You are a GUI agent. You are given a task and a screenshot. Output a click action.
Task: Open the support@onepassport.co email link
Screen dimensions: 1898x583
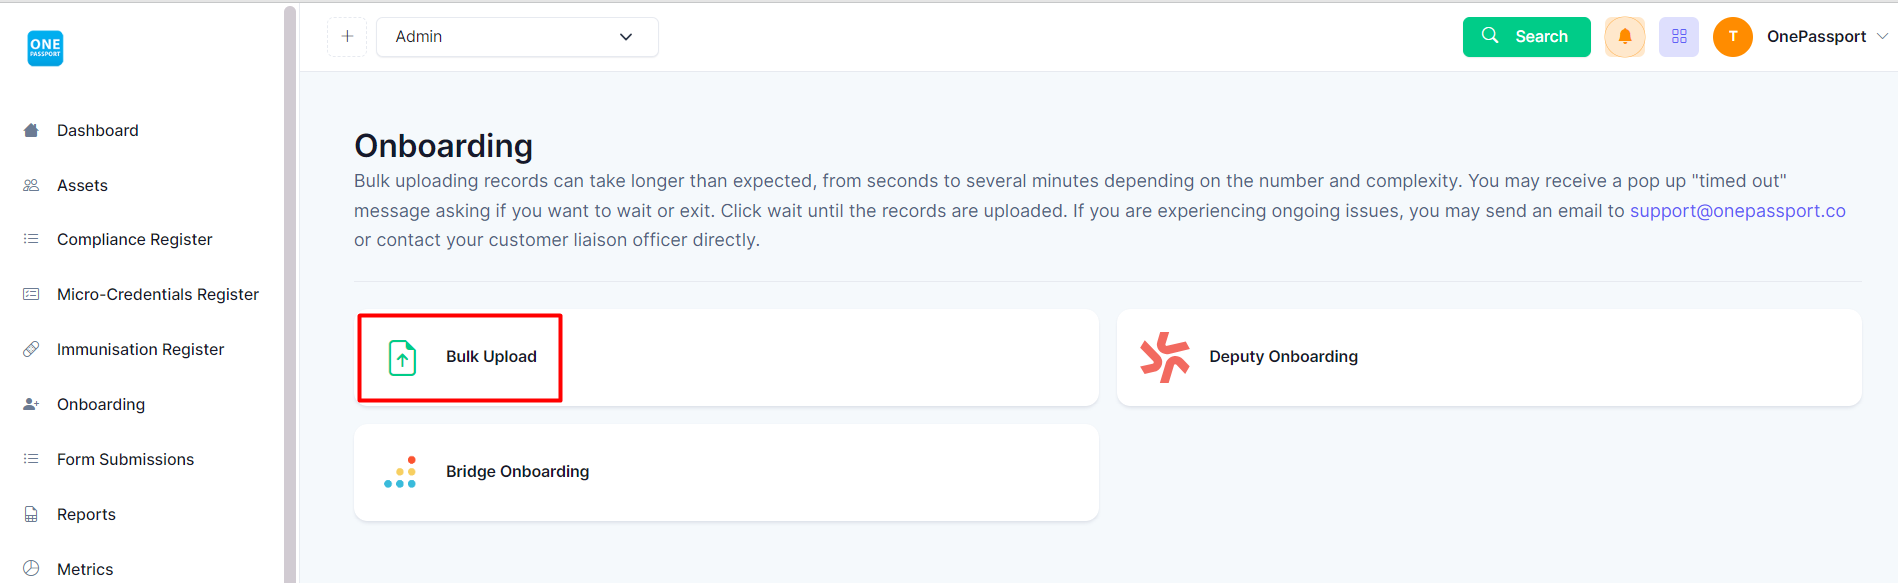coord(1738,211)
